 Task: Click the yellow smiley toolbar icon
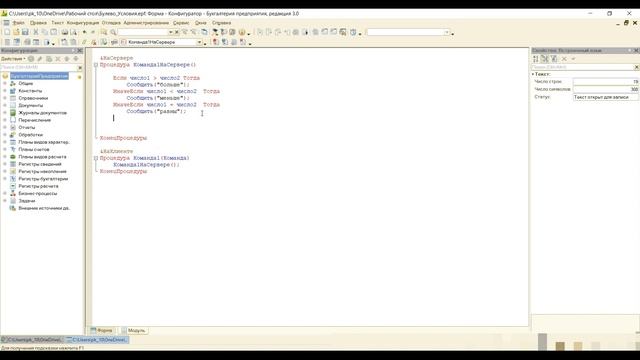tap(242, 32)
